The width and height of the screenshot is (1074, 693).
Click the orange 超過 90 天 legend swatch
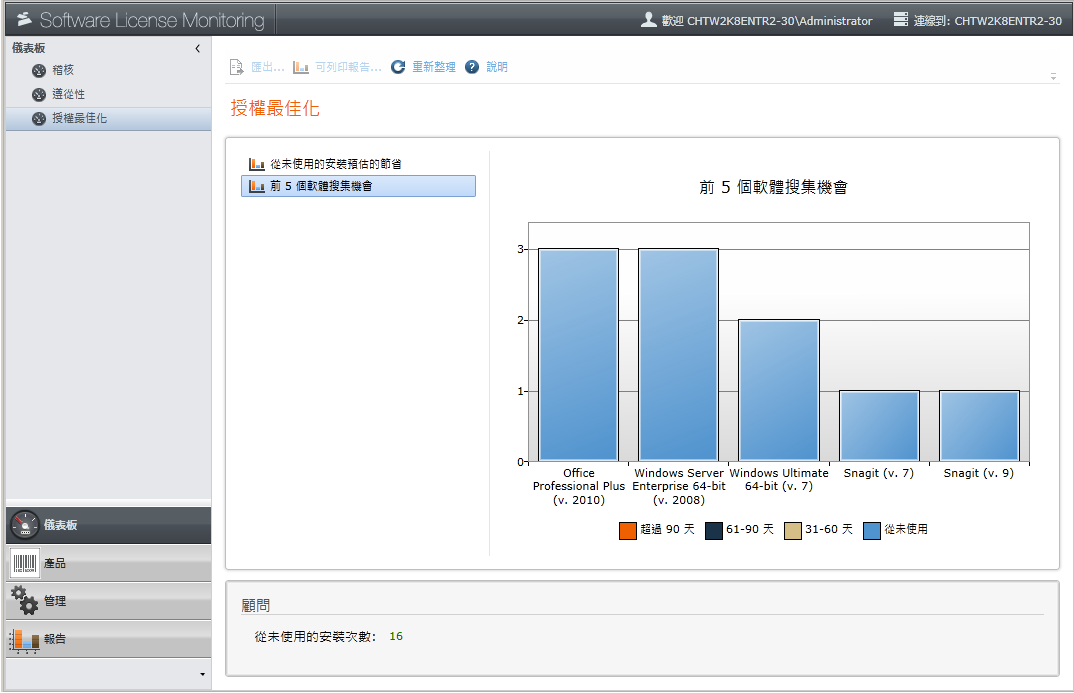point(627,531)
